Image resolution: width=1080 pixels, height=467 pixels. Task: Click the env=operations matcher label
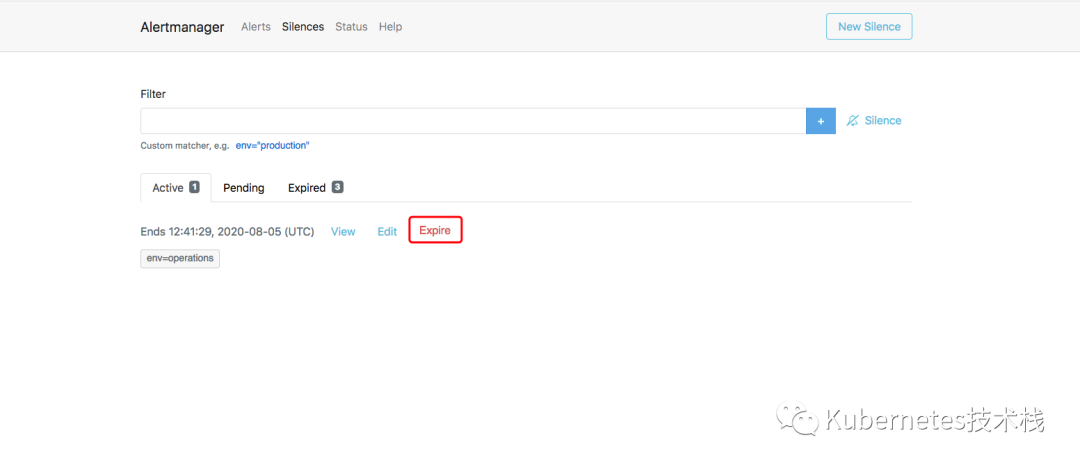[180, 258]
